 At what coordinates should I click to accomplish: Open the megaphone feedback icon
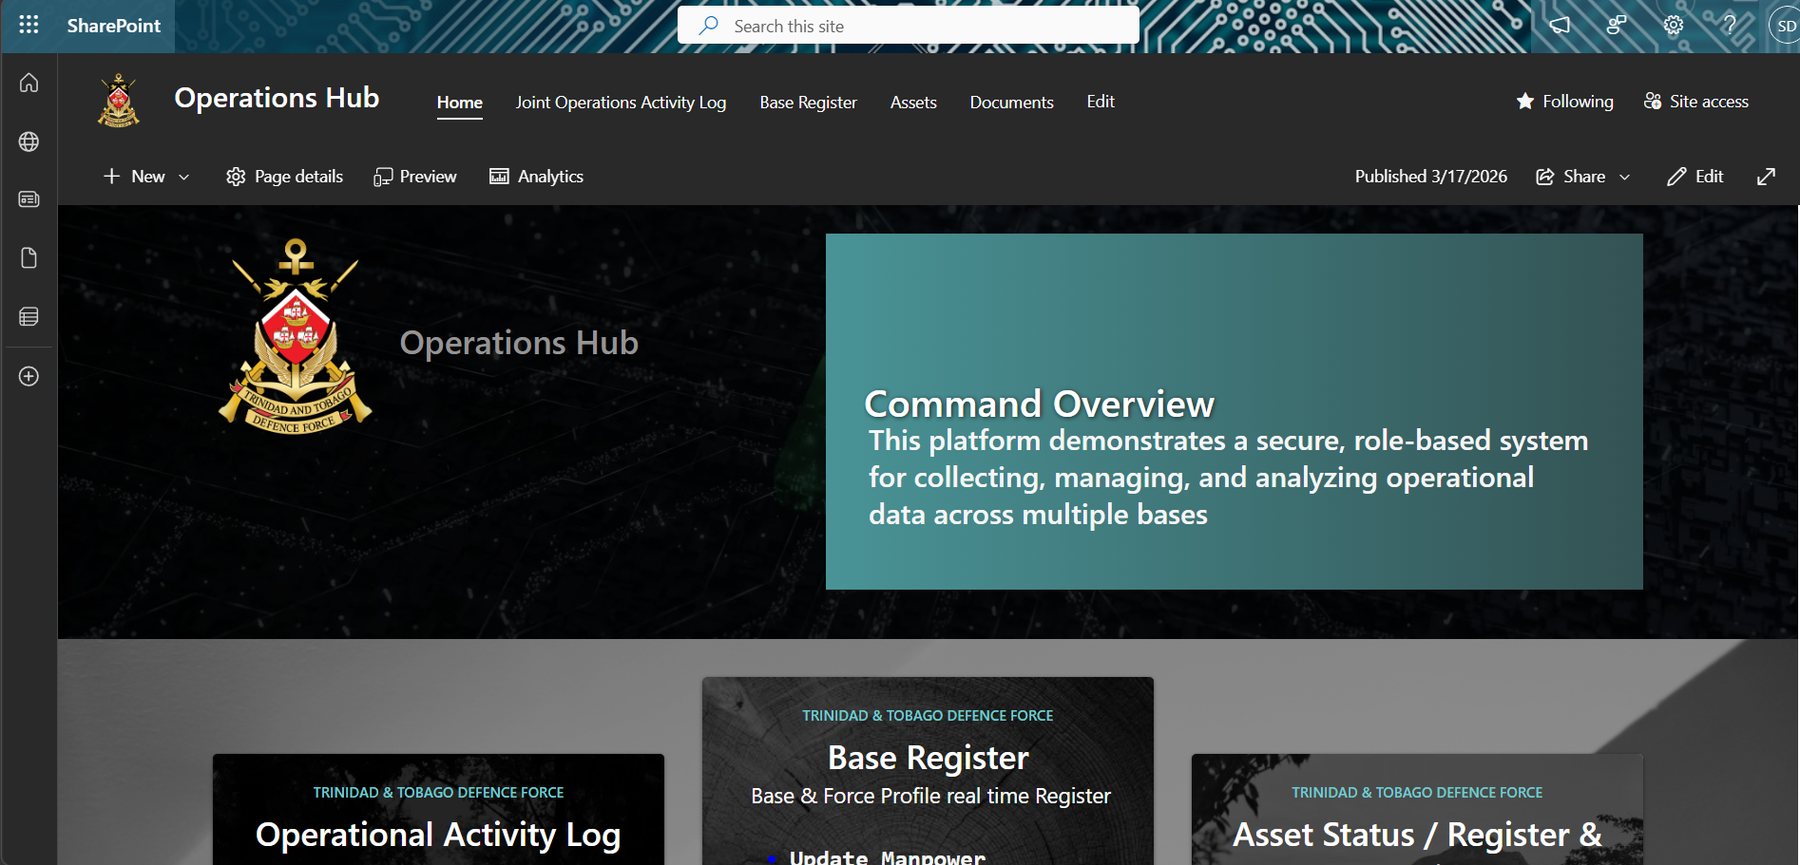(x=1560, y=26)
